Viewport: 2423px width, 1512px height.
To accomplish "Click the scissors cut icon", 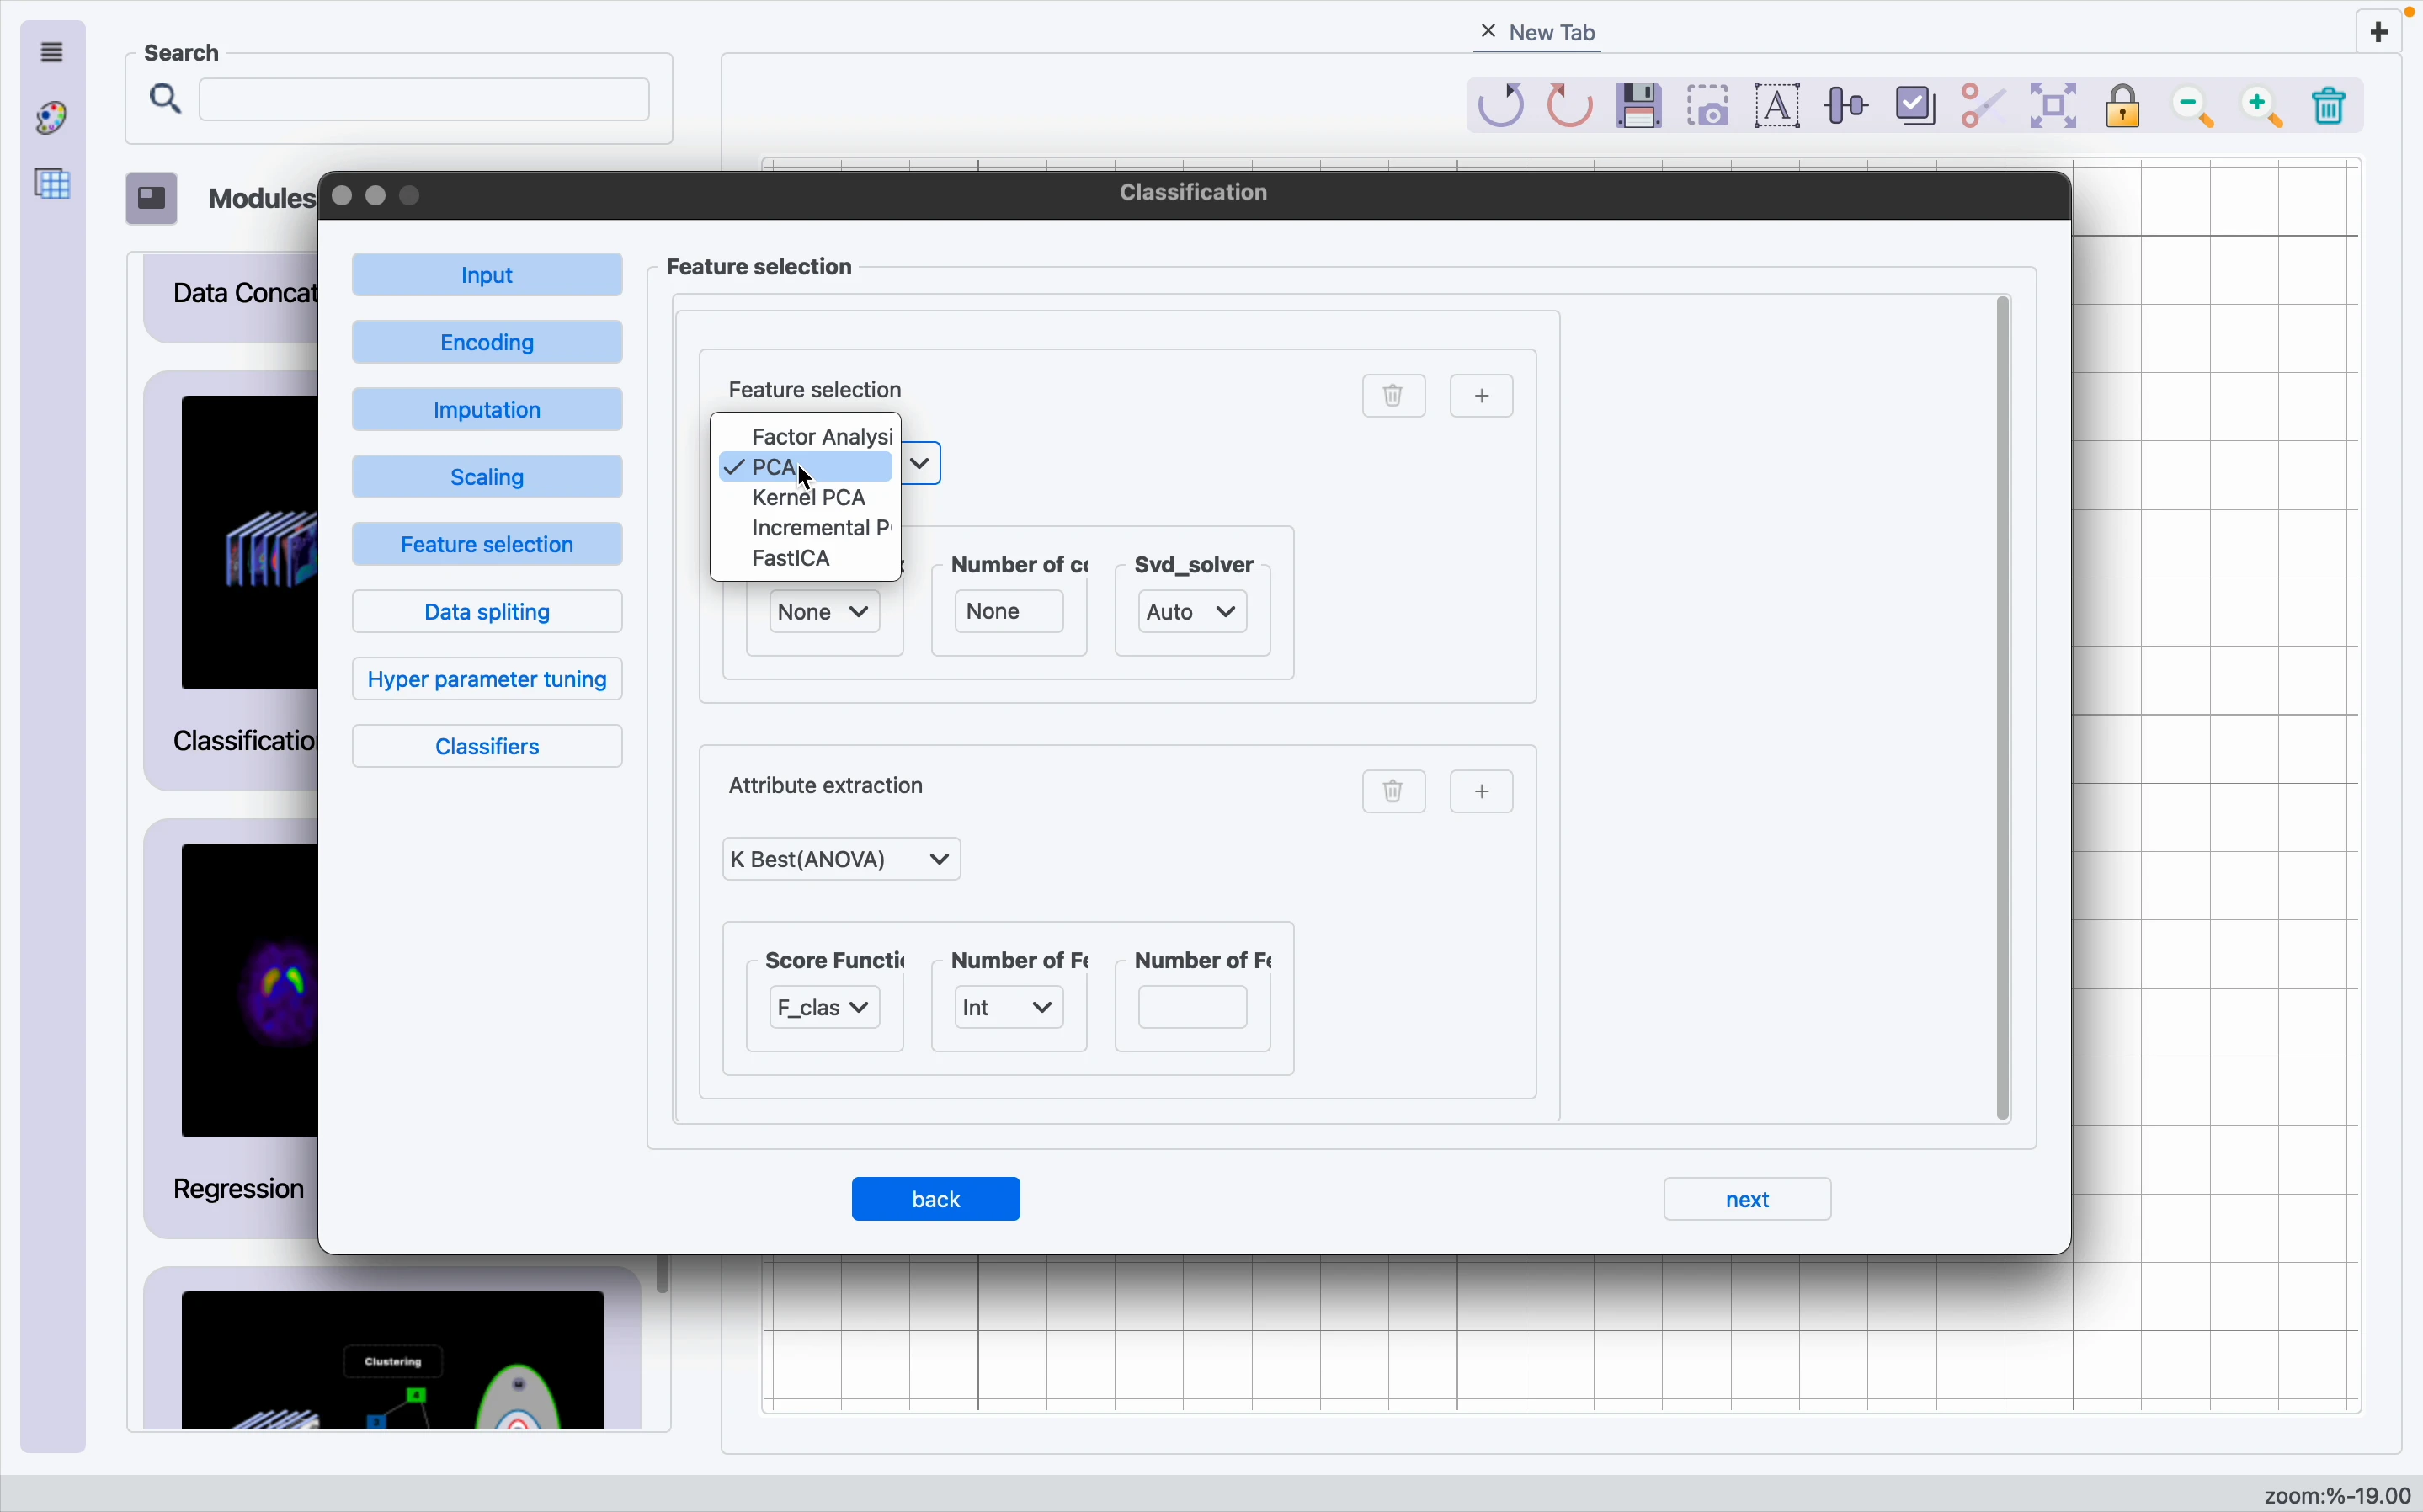I will click(x=1984, y=106).
